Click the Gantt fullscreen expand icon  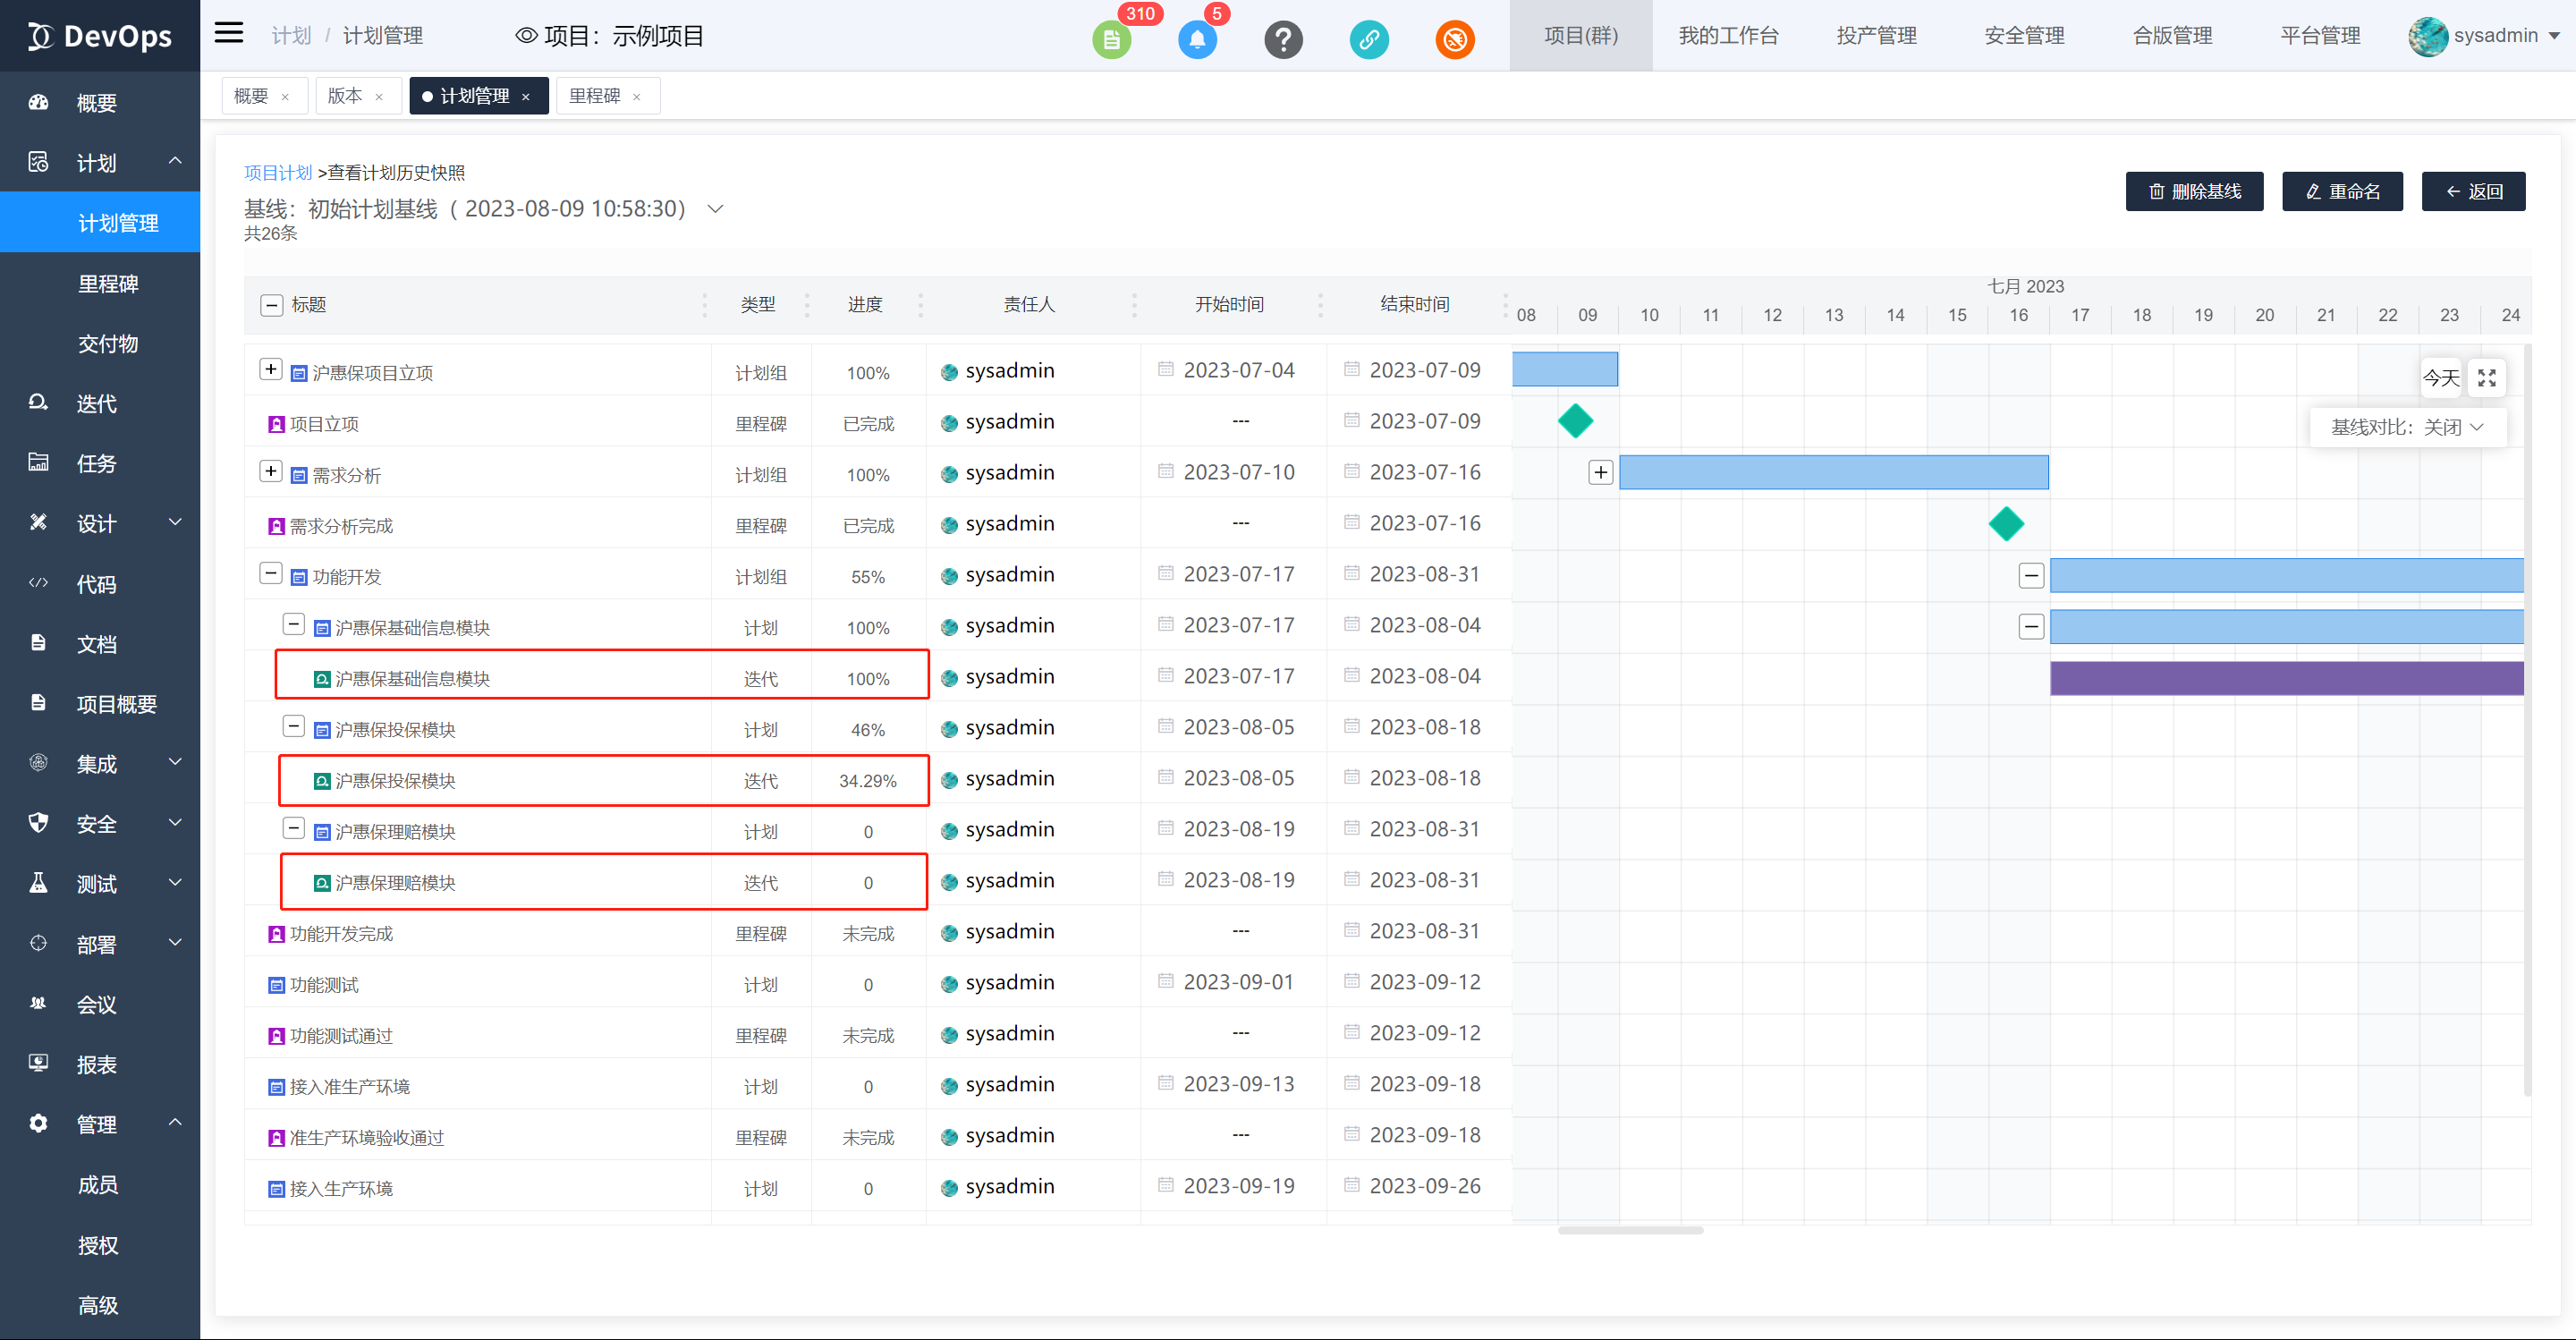(2487, 378)
